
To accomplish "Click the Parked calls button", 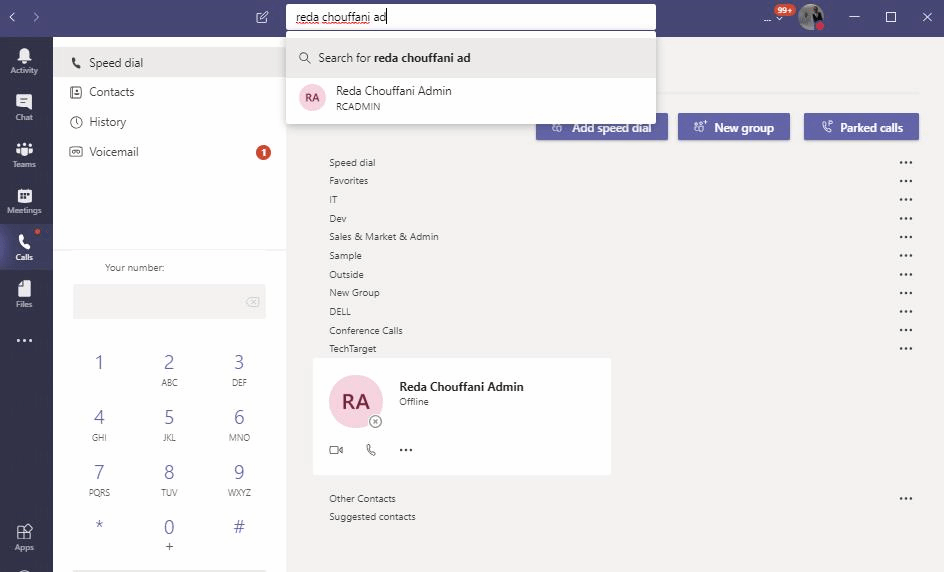I will 861,127.
